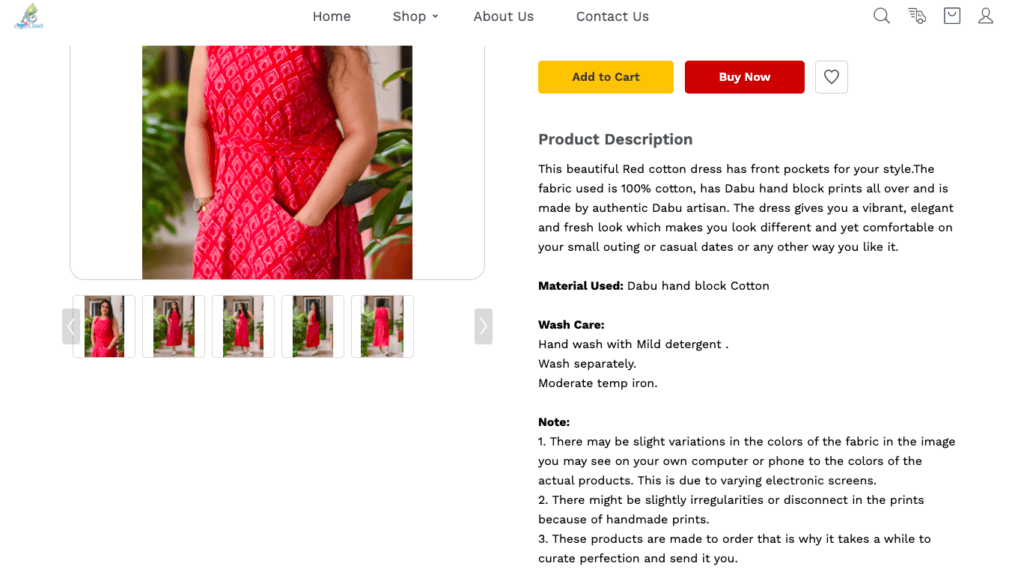The height and width of the screenshot is (587, 1024).
Task: Show next thumbnails with right arrow
Action: (x=483, y=326)
